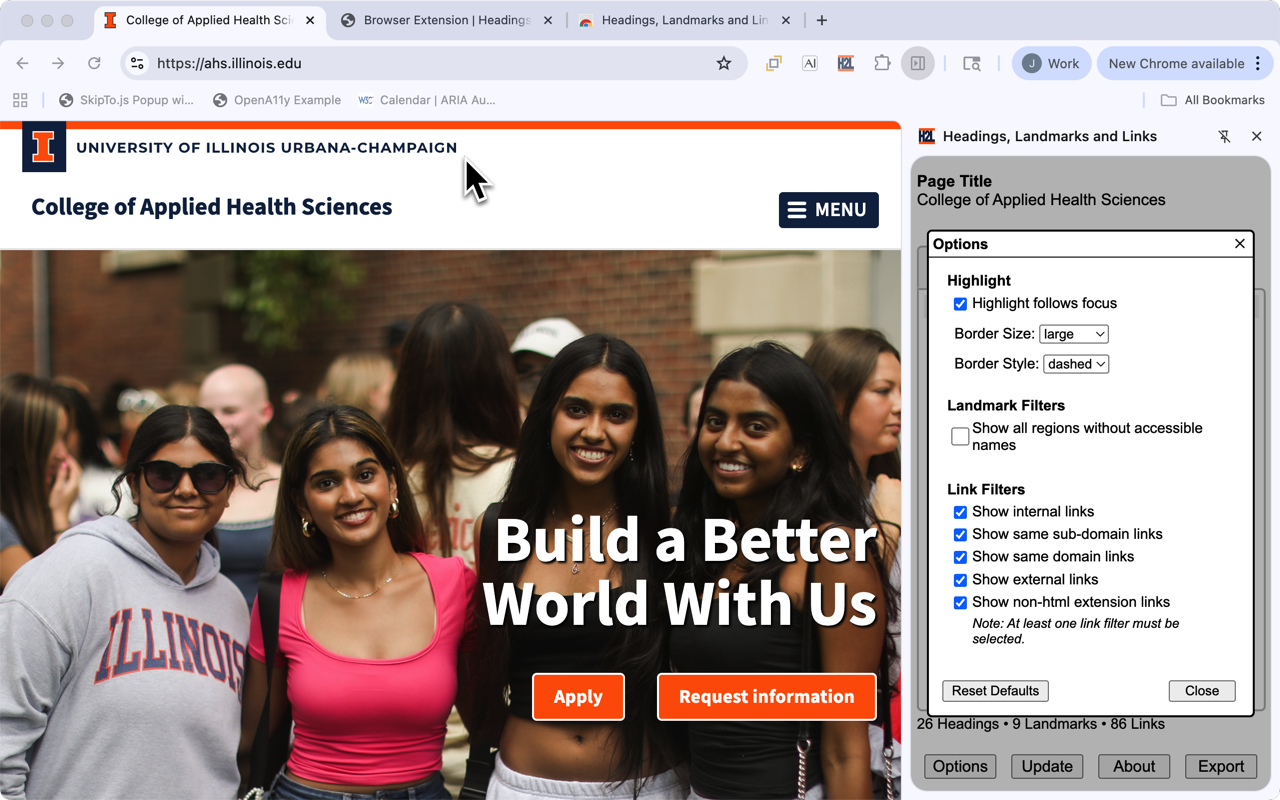Expand the site MENU button

click(828, 210)
